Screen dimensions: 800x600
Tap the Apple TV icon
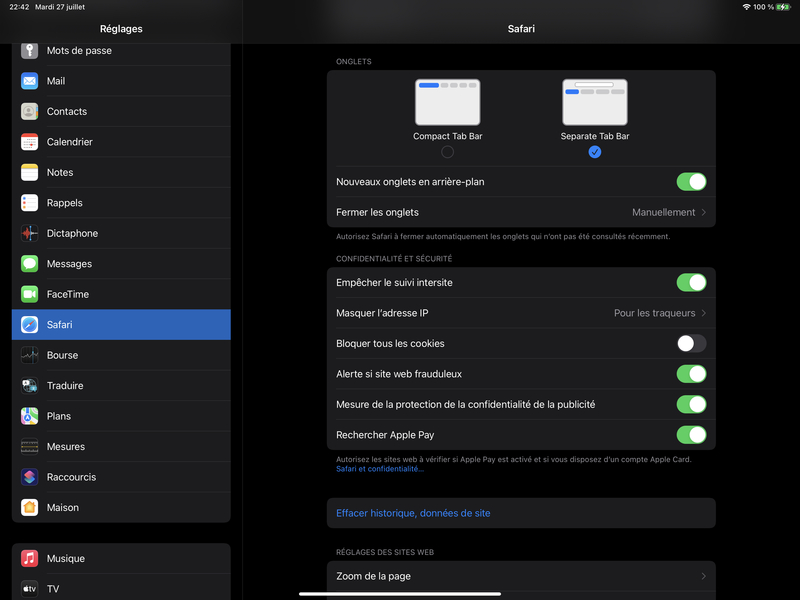[30, 589]
